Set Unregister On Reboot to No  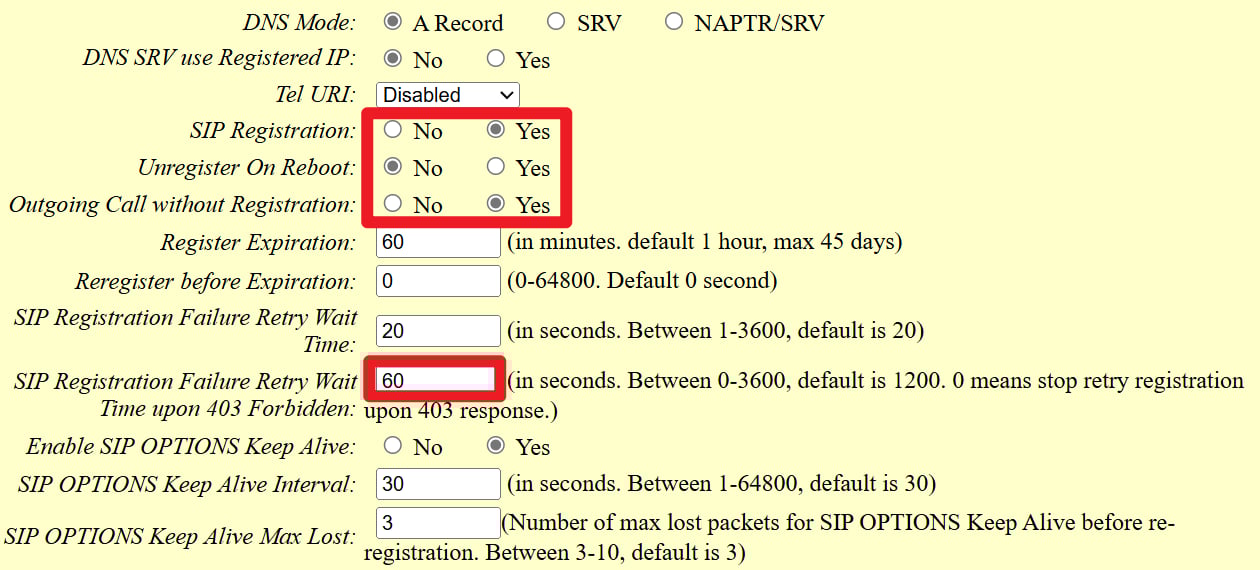coord(393,166)
